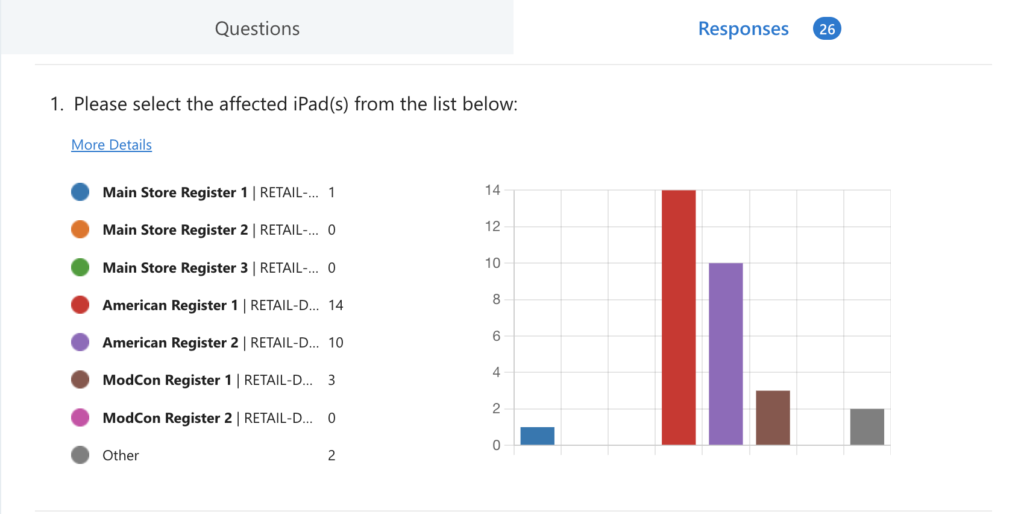Click purple American Register 2 legend dot
The image size is (1024, 514).
(x=81, y=342)
